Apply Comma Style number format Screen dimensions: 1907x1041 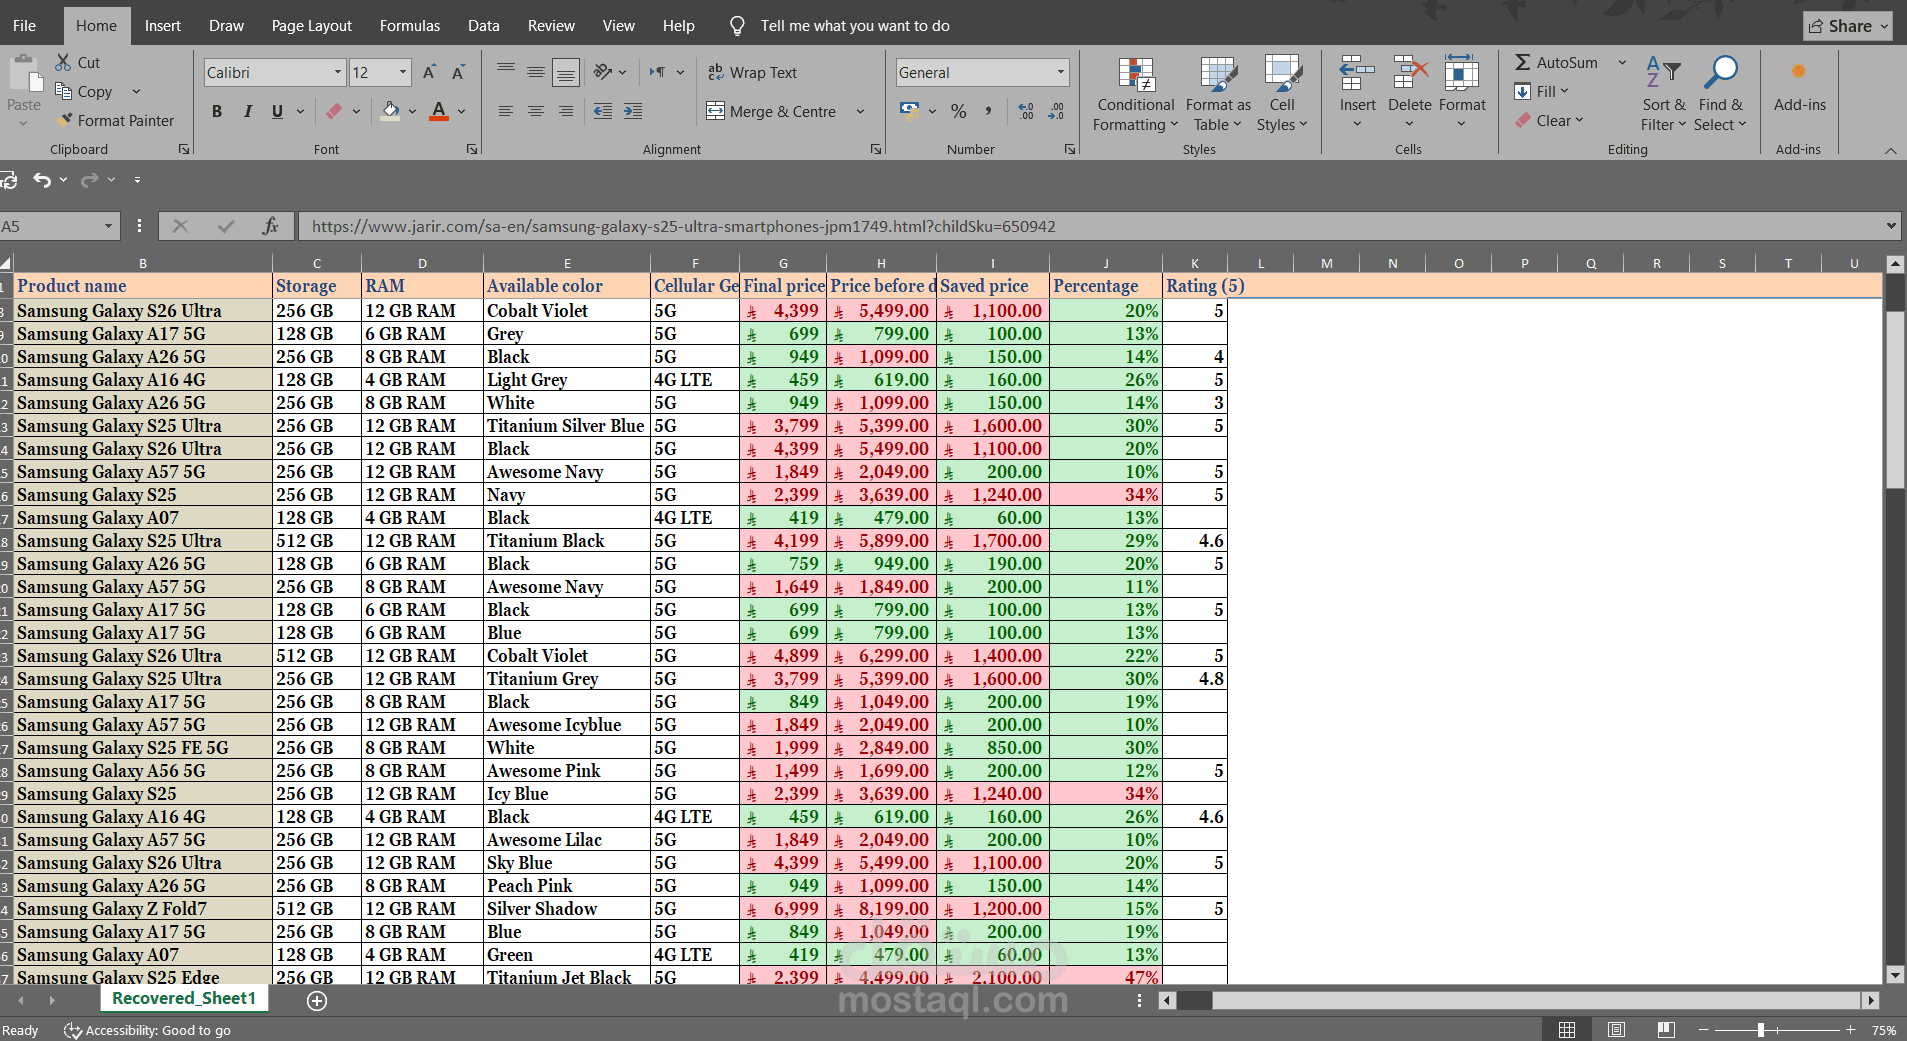pyautogui.click(x=988, y=111)
